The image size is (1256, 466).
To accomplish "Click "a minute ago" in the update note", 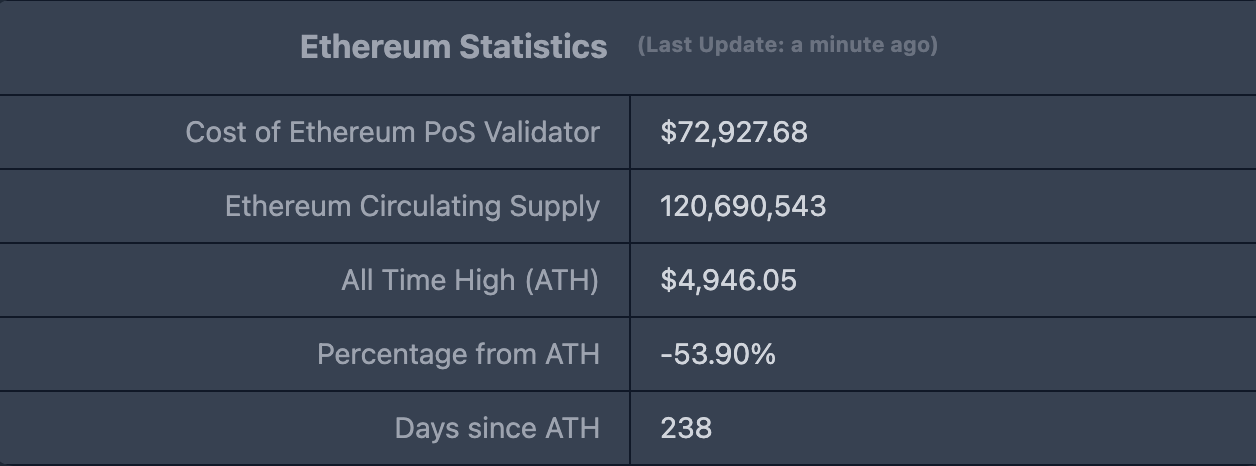I will 862,45.
